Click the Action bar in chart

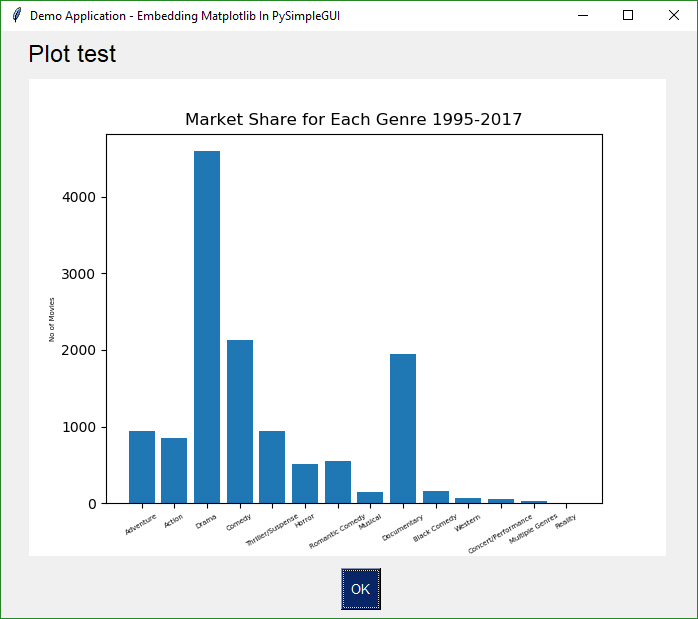(174, 471)
